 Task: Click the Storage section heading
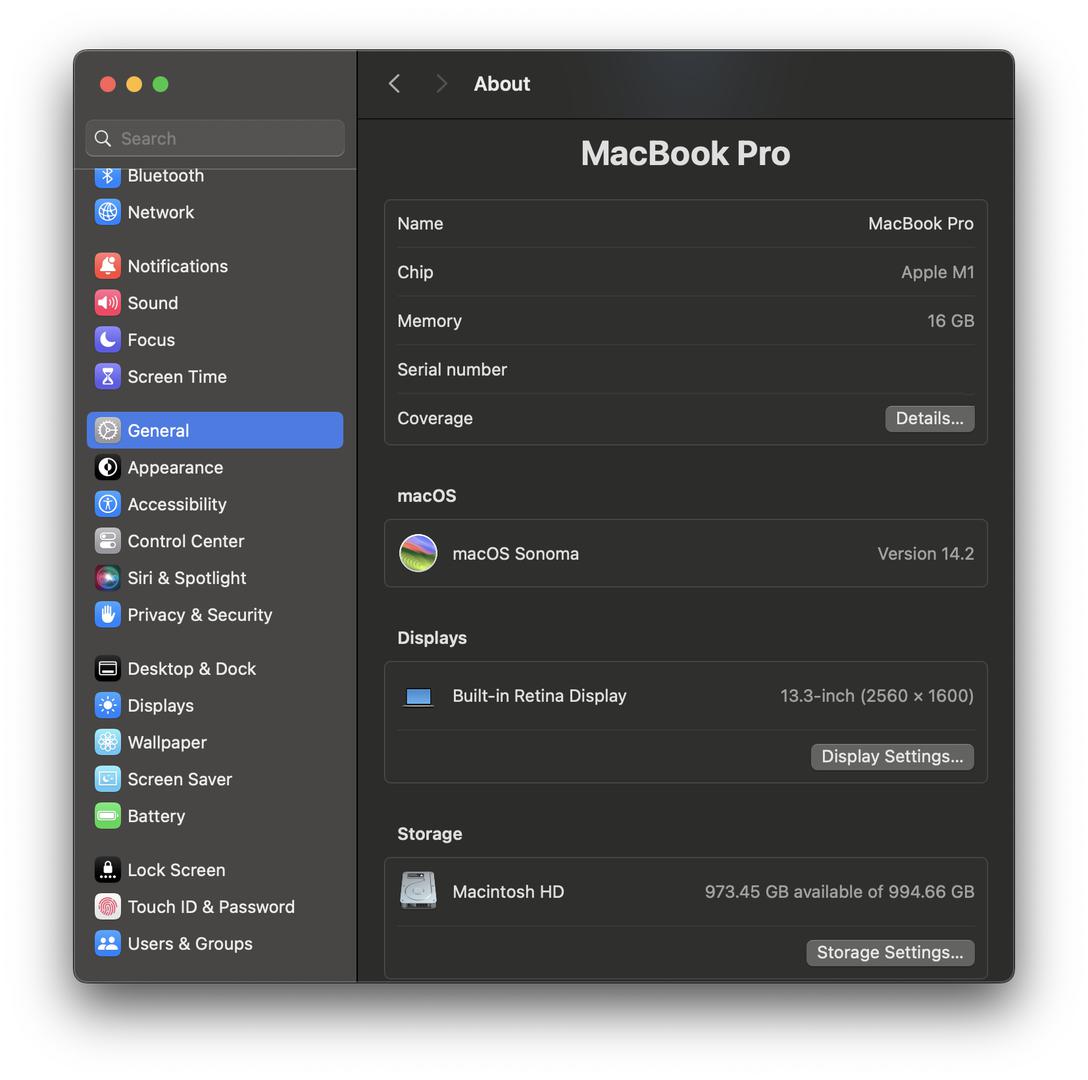tap(430, 834)
